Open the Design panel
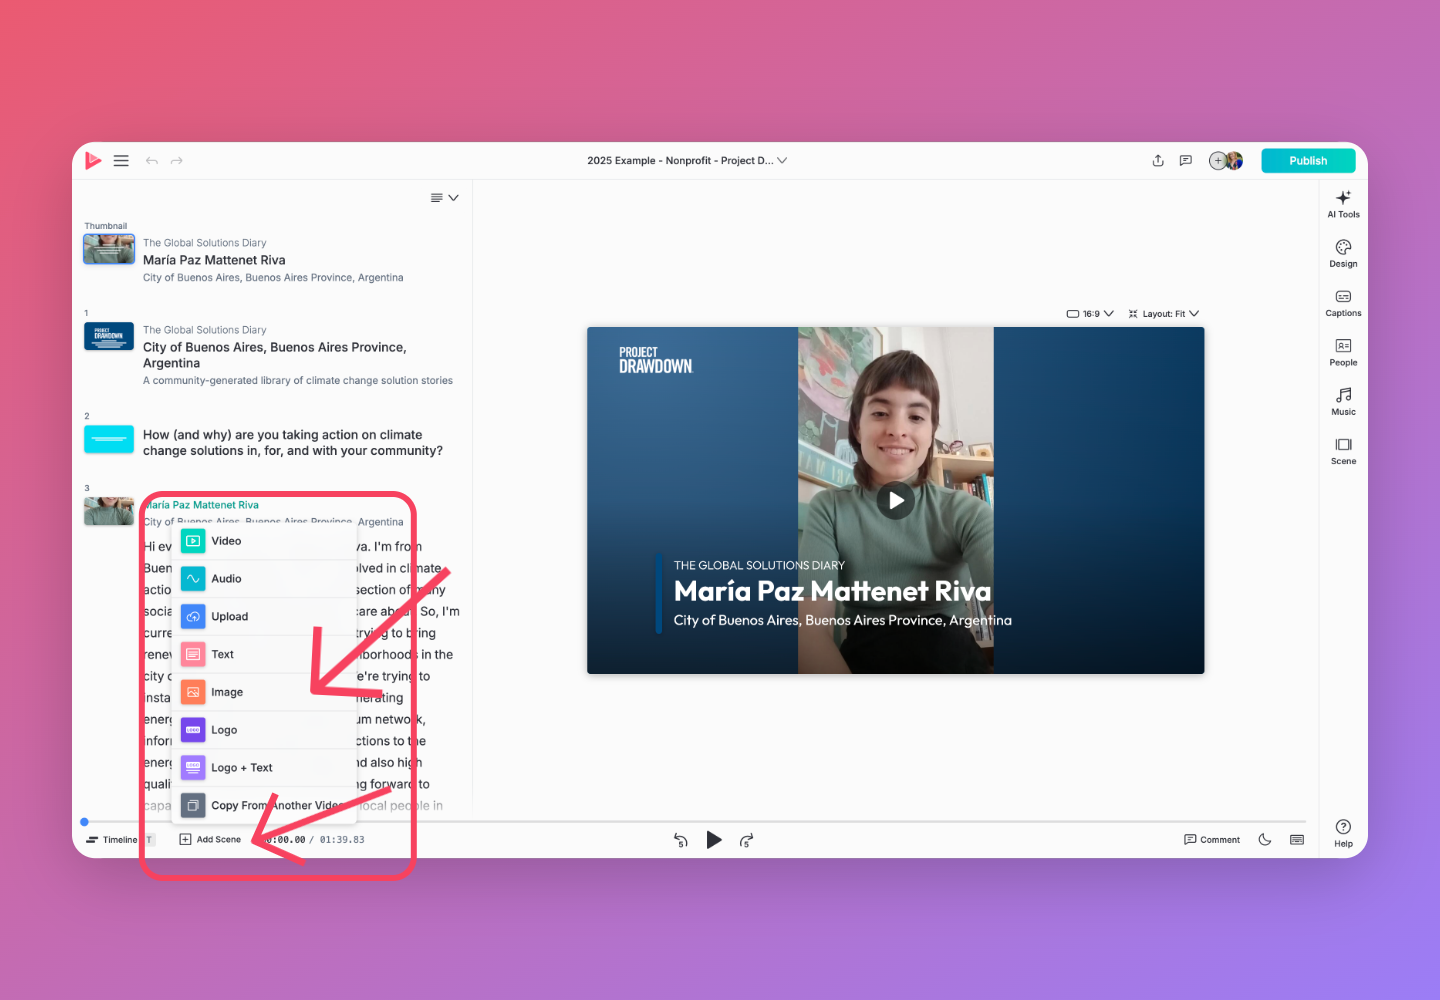The width and height of the screenshot is (1440, 1000). coord(1343,253)
